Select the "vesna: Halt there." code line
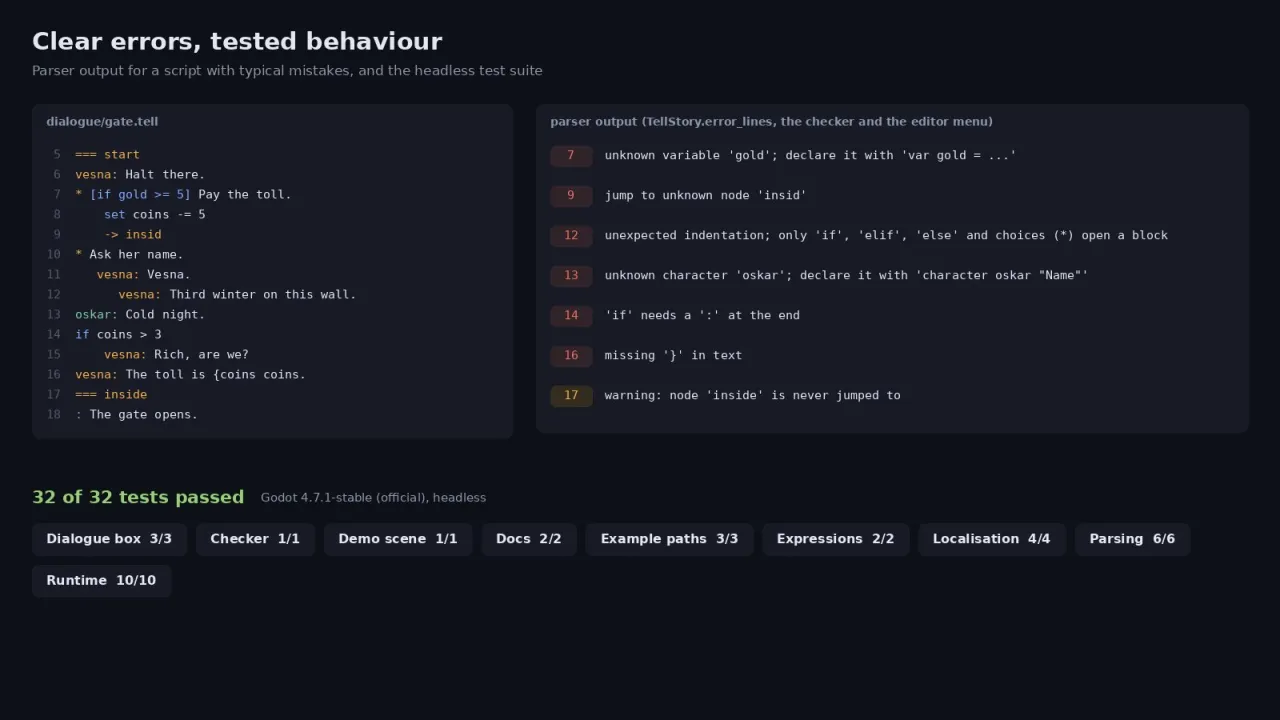This screenshot has height=720, width=1280. coord(140,174)
